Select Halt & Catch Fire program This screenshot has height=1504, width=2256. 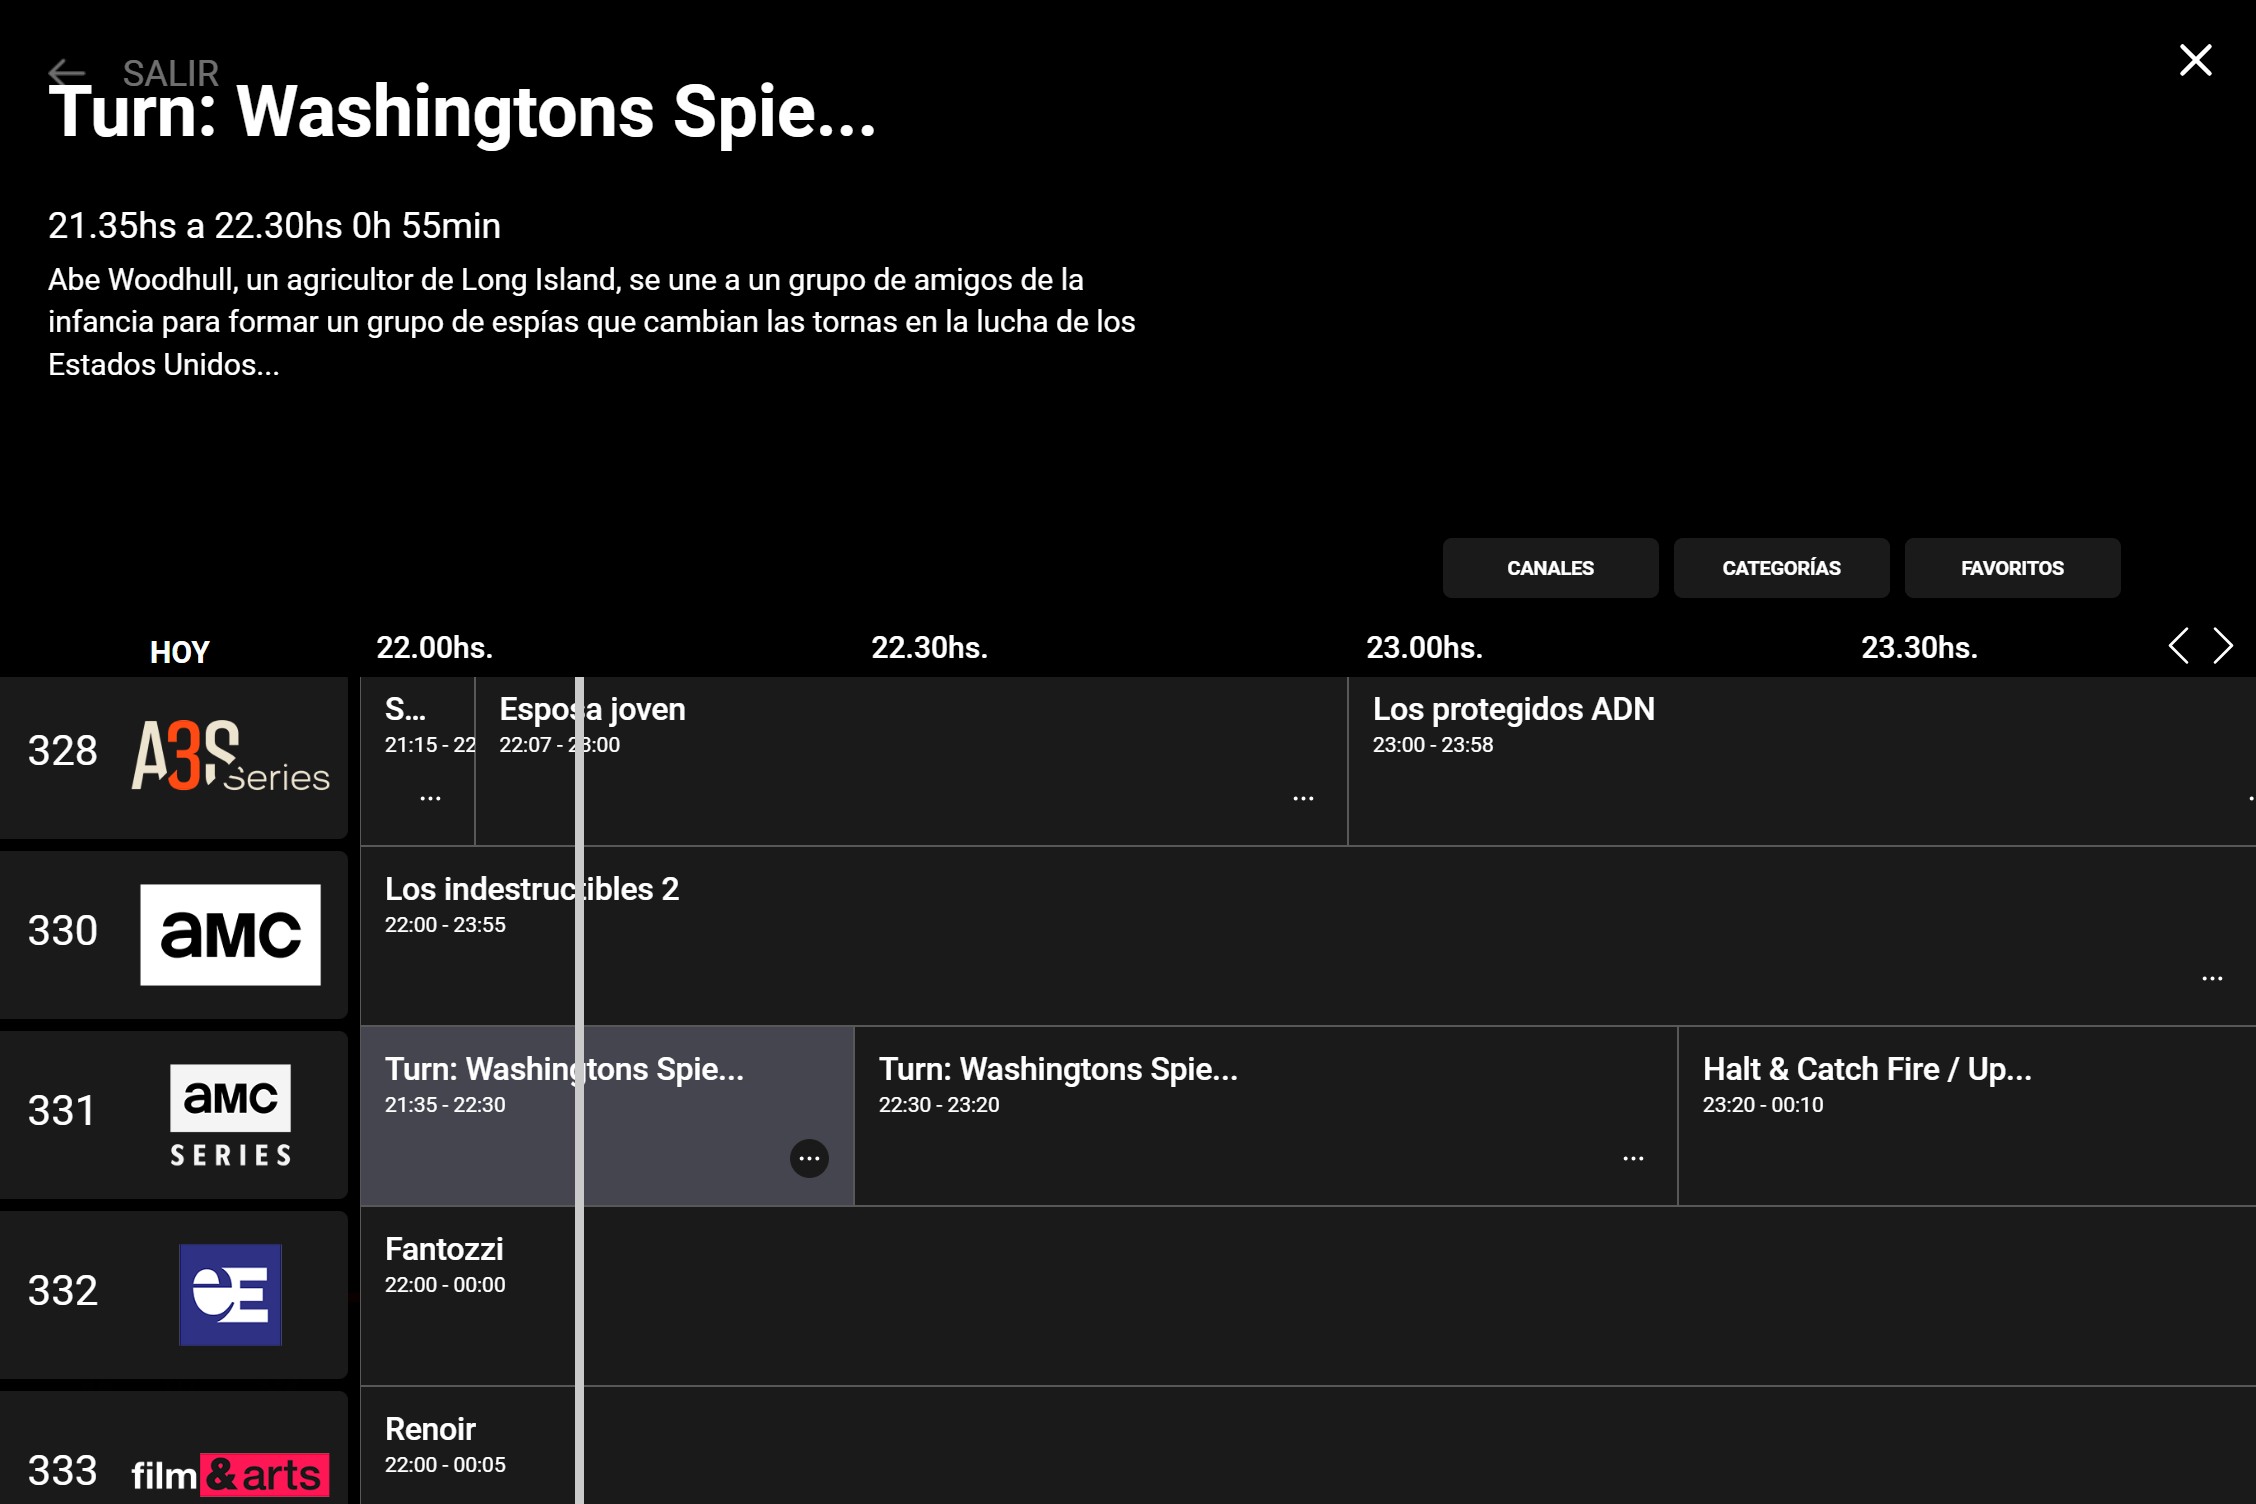tap(1866, 1070)
